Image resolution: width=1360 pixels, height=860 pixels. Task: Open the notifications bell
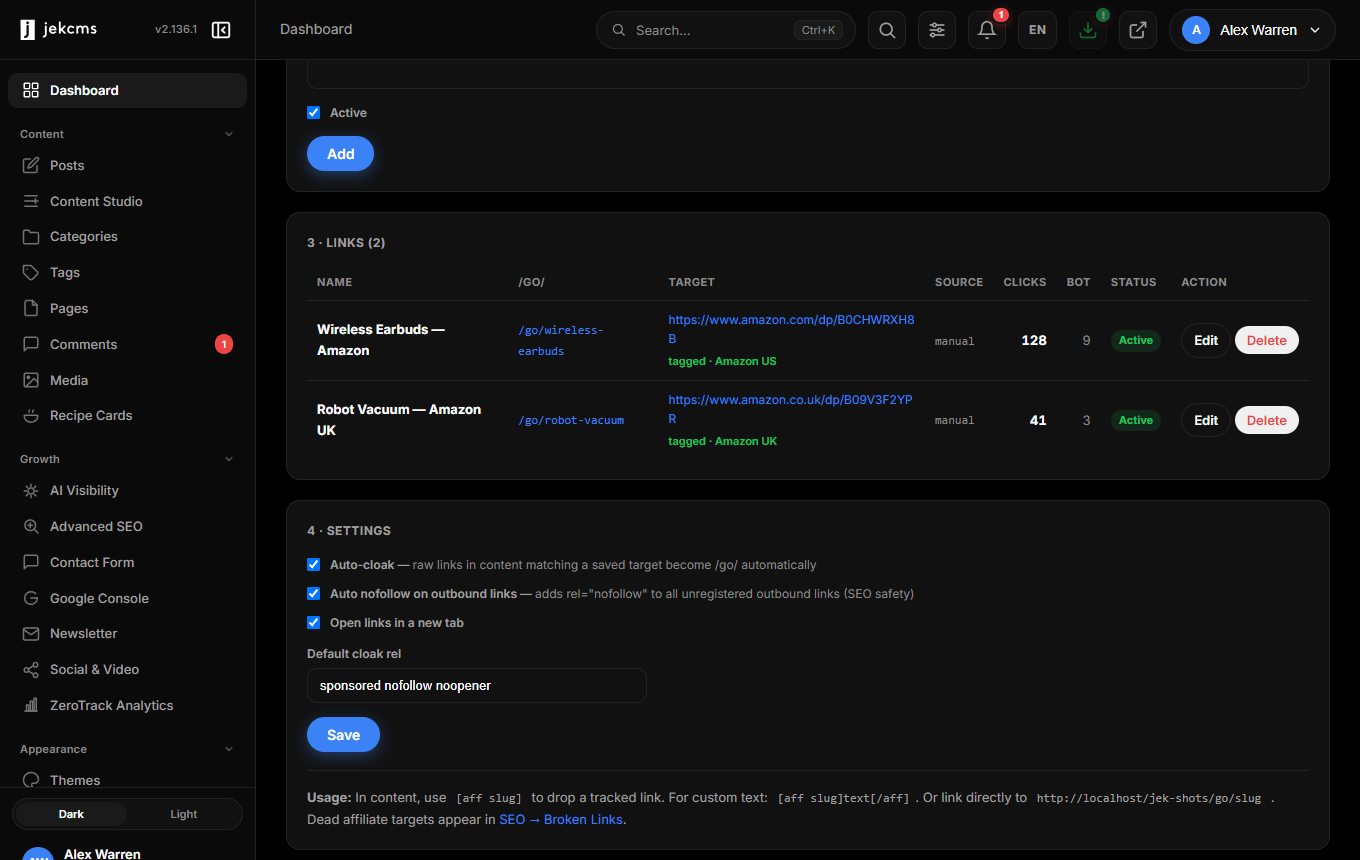tap(987, 30)
